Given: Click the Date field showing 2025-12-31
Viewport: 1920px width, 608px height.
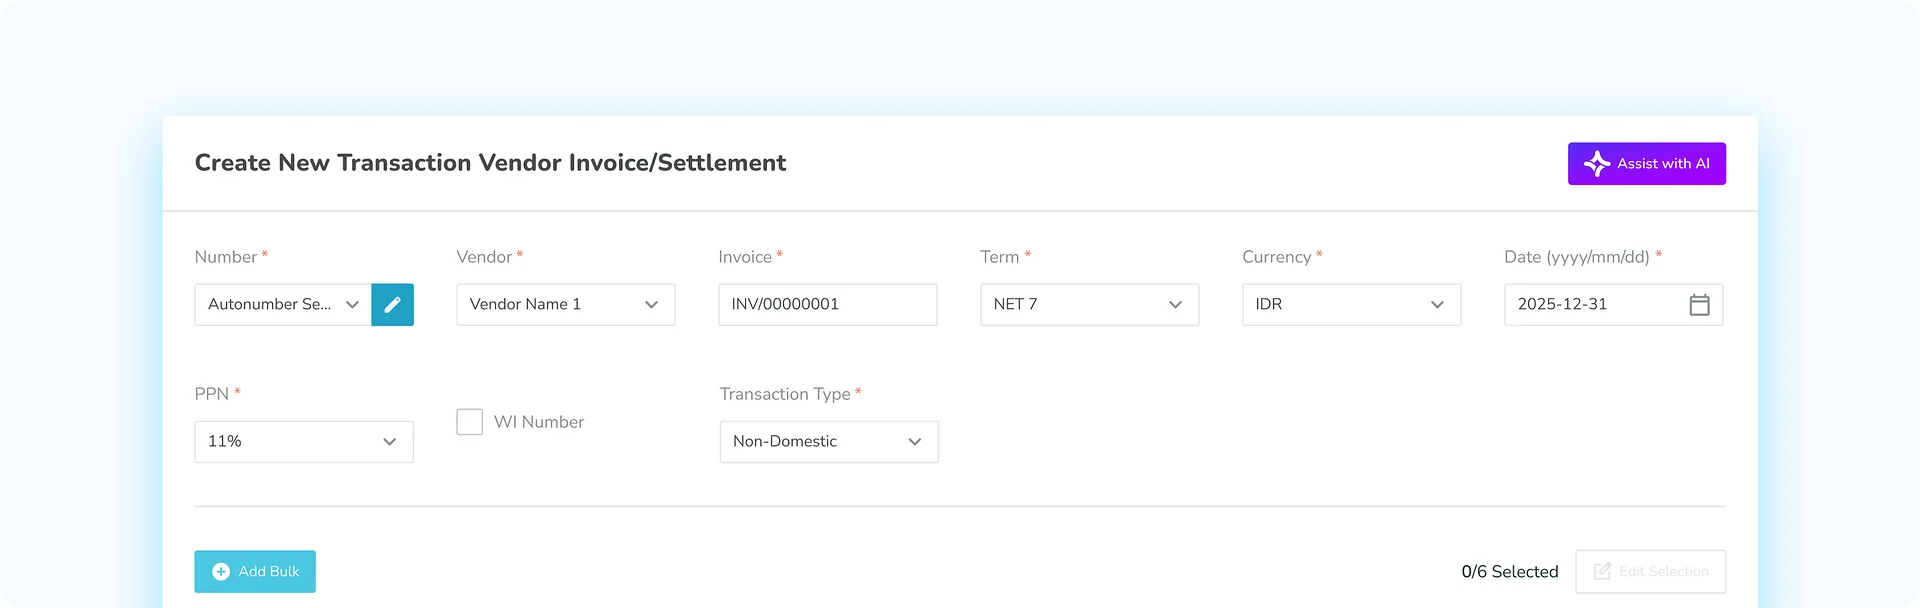Looking at the screenshot, I should point(1613,304).
